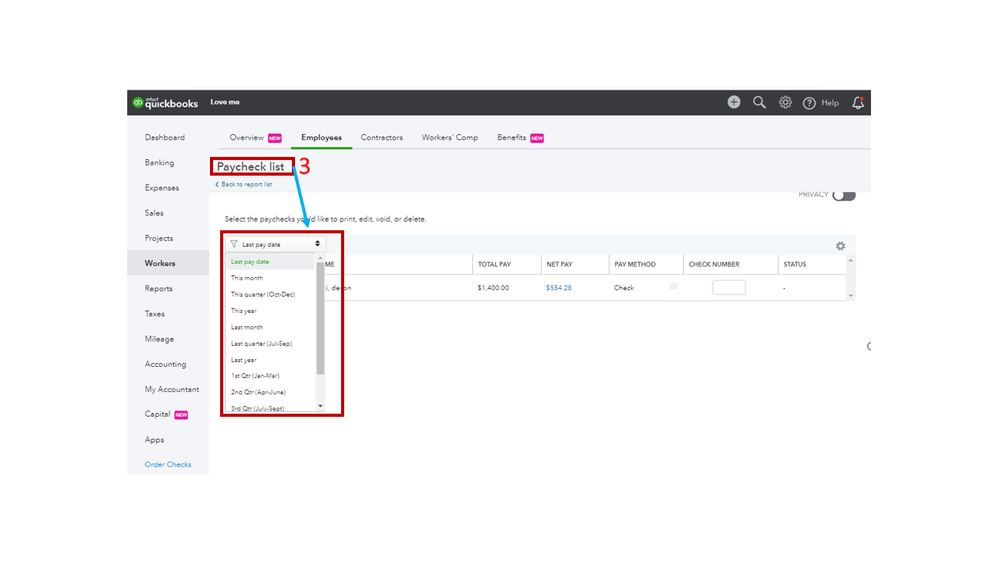Viewport: 999px width, 562px height.
Task: Open Taxes in the sidebar
Action: point(155,313)
